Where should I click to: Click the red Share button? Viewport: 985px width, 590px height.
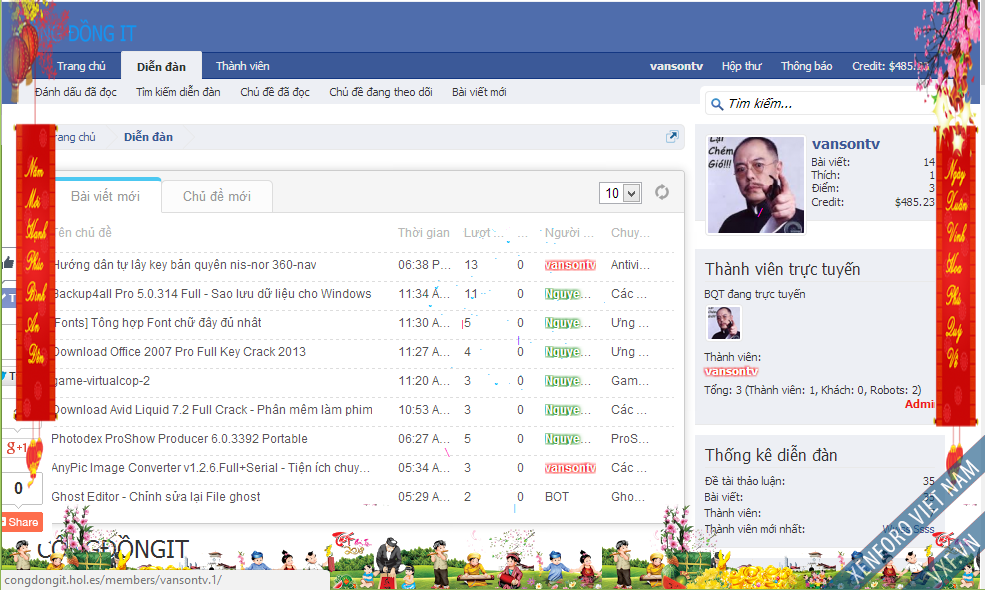tap(22, 522)
